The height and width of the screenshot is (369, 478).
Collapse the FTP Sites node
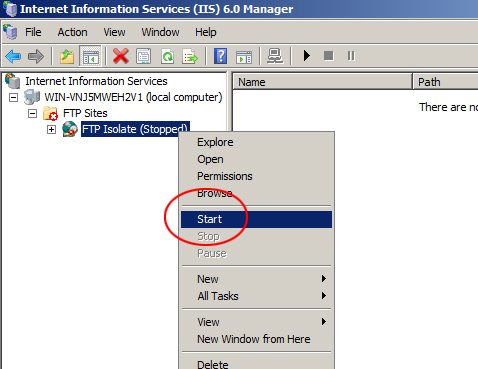point(32,114)
